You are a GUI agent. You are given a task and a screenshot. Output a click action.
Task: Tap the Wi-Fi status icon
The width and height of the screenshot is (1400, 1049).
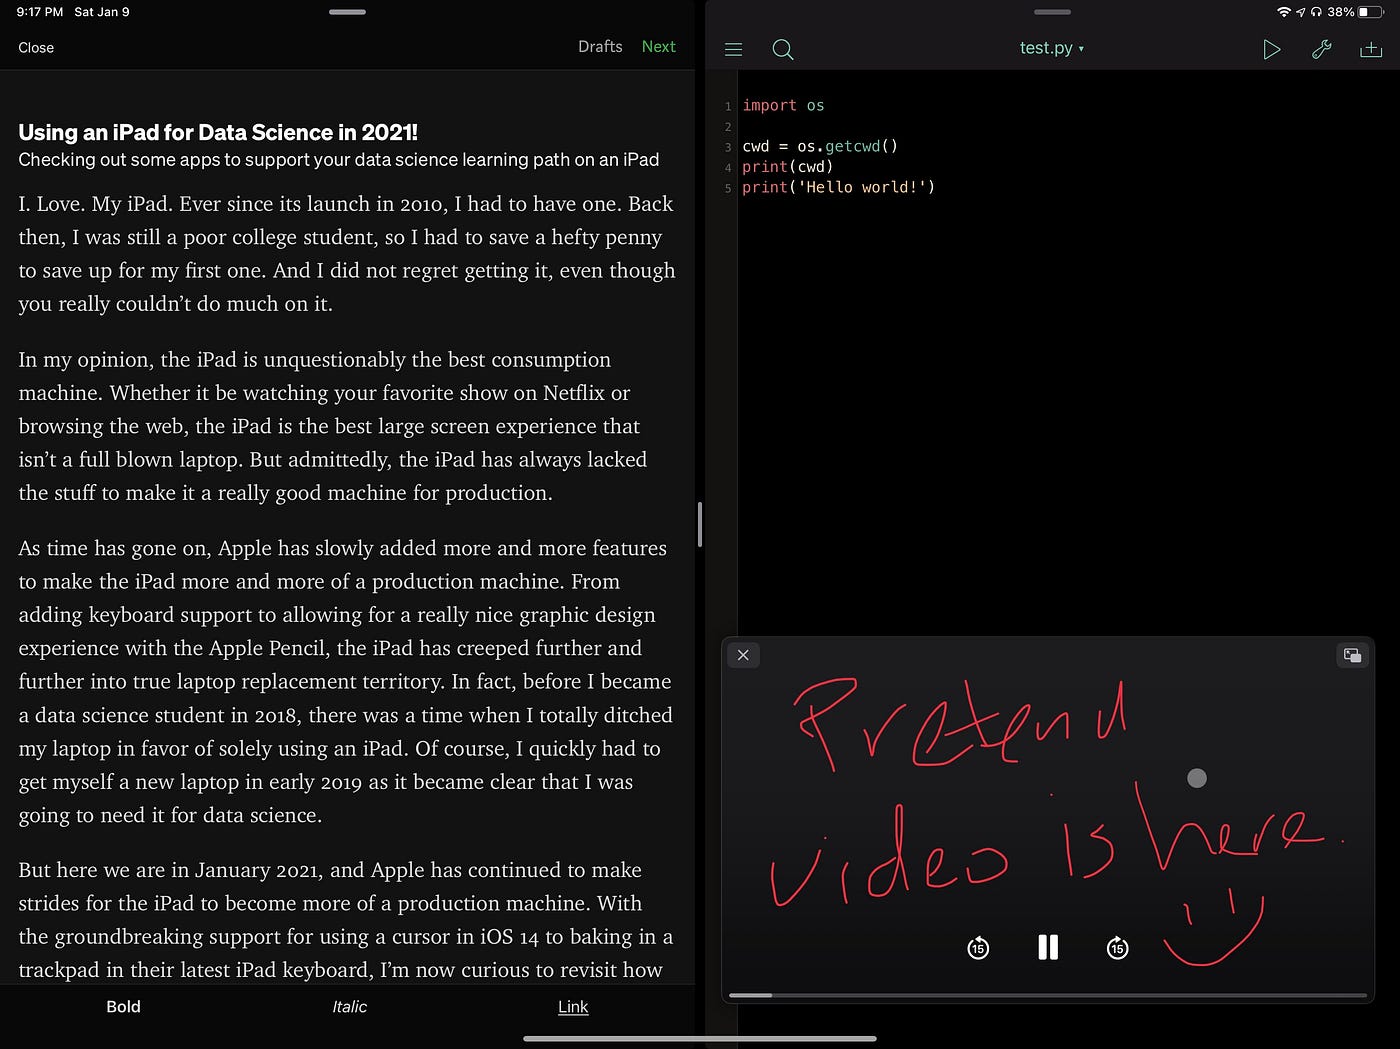(1284, 12)
